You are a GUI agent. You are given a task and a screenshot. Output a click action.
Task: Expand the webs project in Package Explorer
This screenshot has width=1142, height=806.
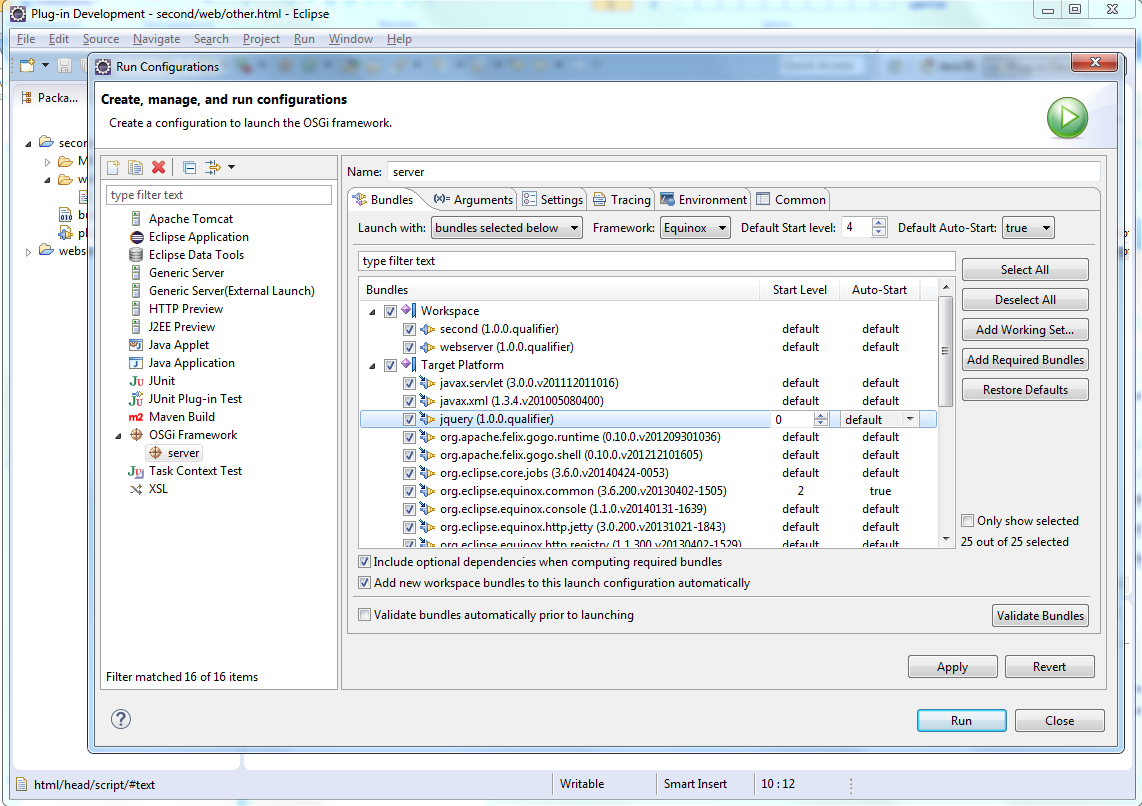pyautogui.click(x=28, y=252)
